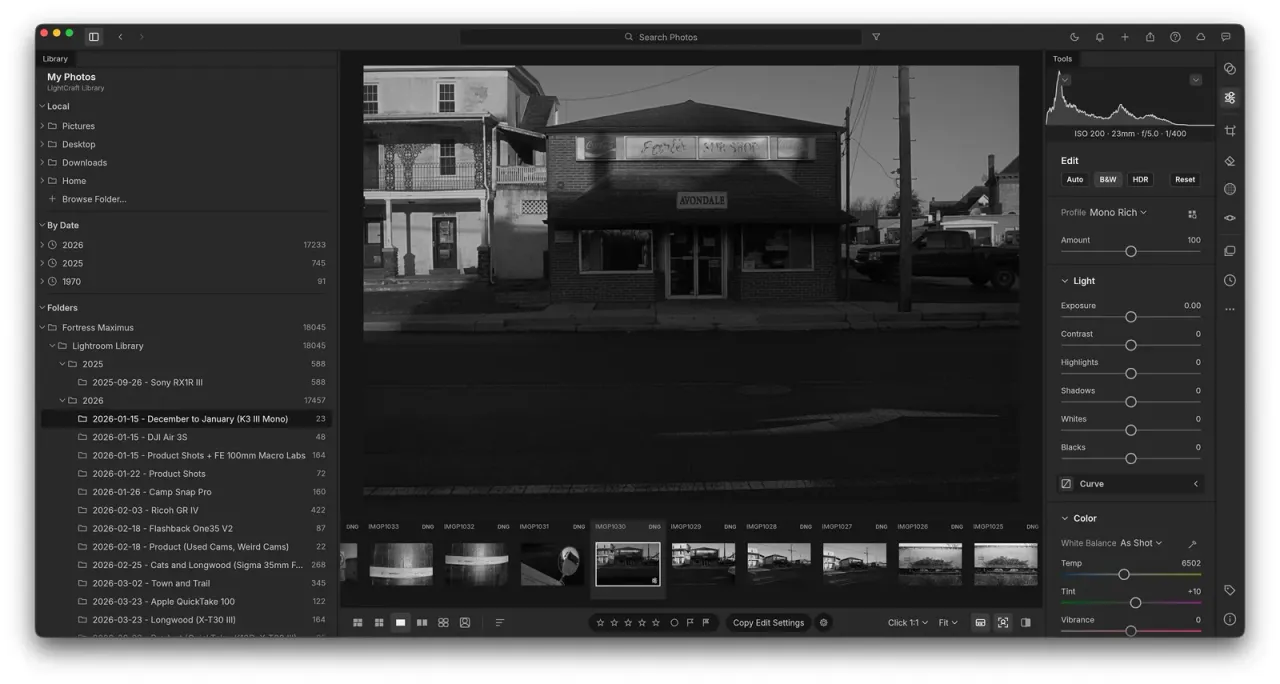Select the Ricoh GR IV folder
Screen dimensions: 1280x684
[186, 510]
